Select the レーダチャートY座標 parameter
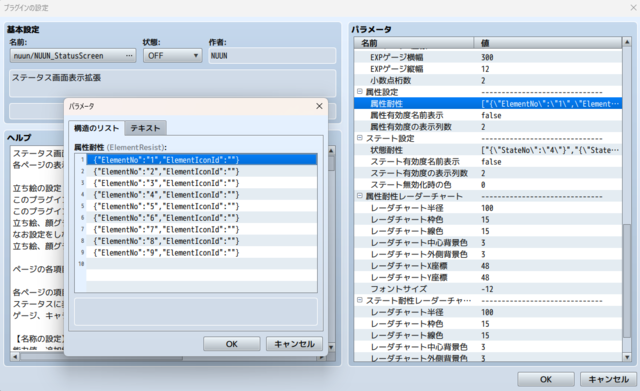 point(488,277)
